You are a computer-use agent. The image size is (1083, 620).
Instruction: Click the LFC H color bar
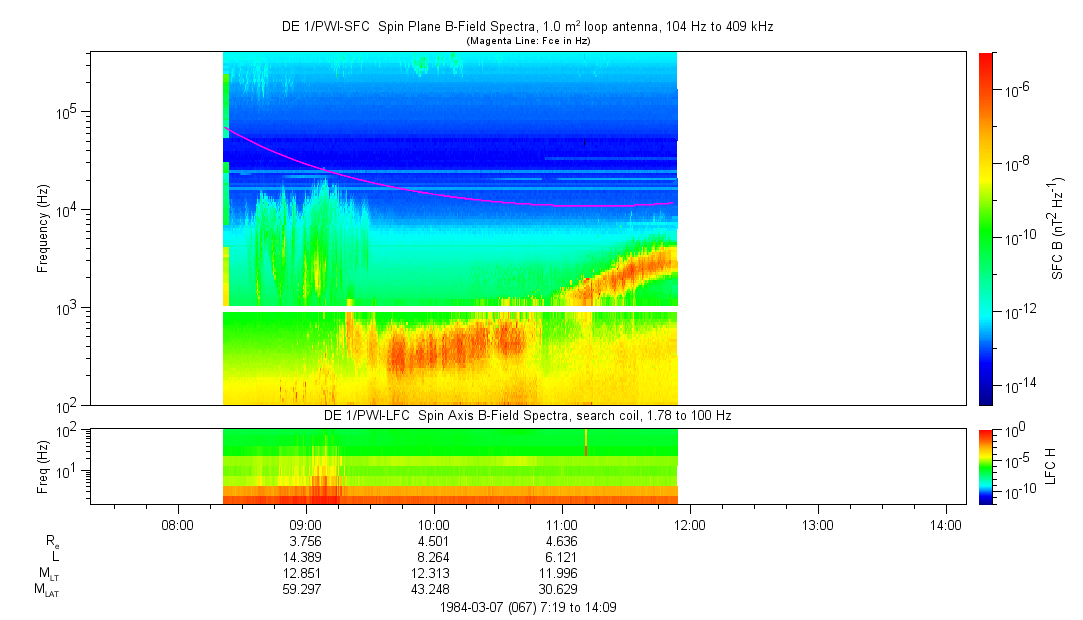985,466
